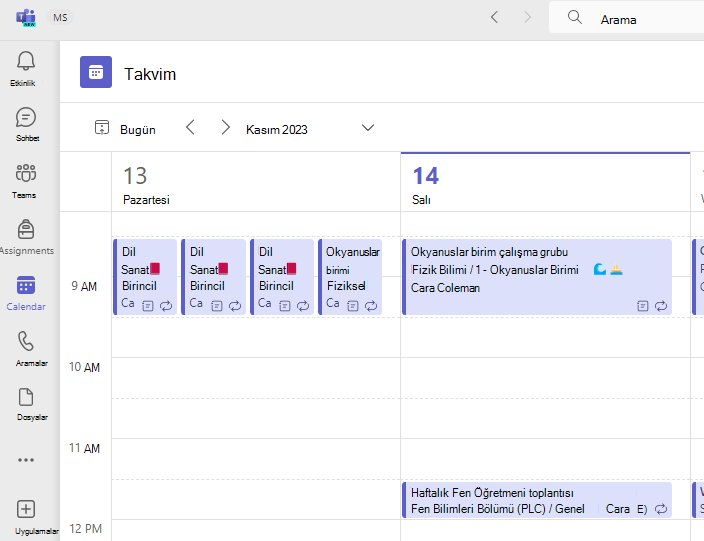Image resolution: width=704 pixels, height=541 pixels.
Task: Click the Bugün calendar icon
Action: click(x=102, y=128)
